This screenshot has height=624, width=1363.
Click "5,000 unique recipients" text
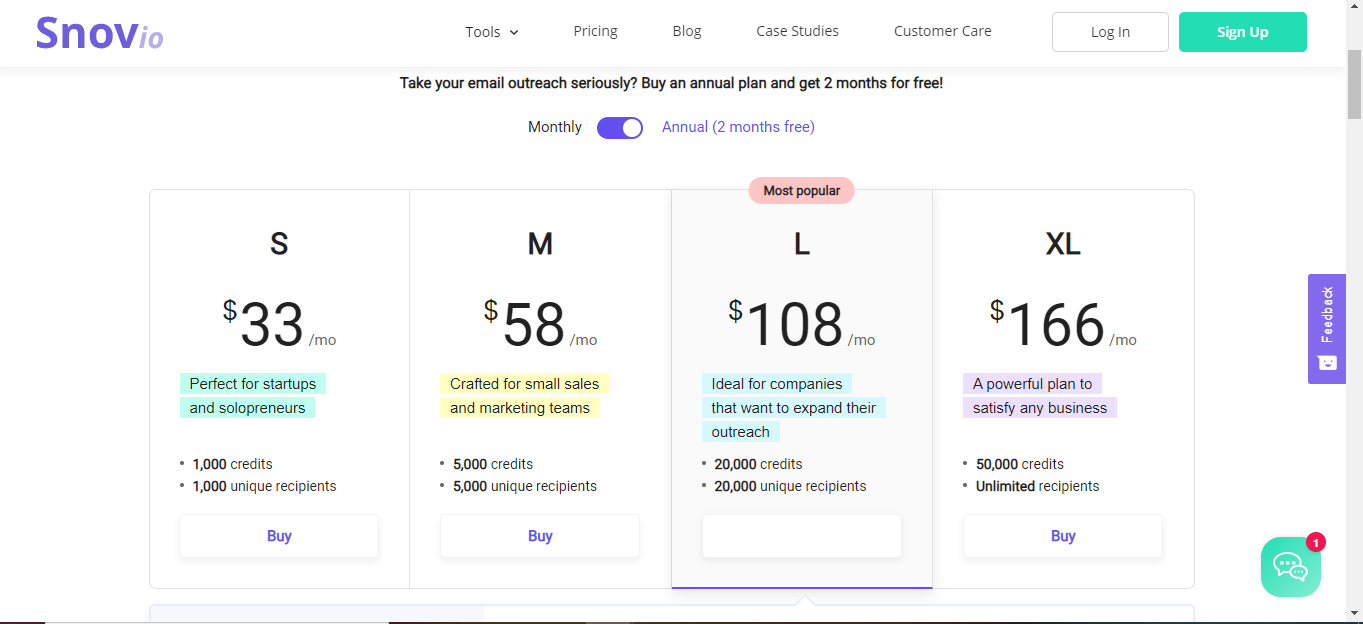(525, 486)
